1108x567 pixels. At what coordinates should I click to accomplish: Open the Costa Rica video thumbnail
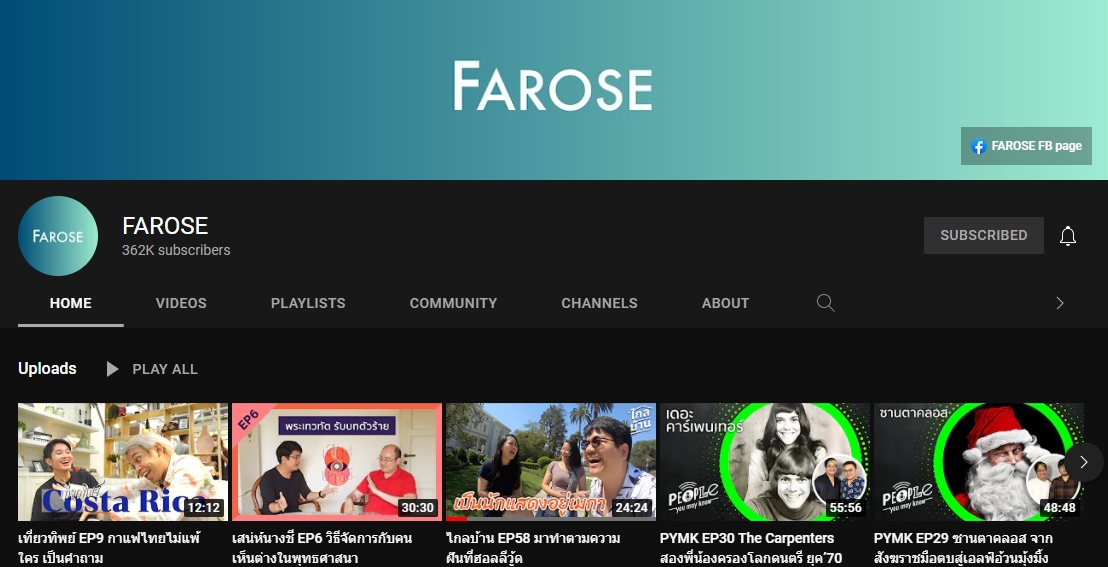click(x=123, y=462)
